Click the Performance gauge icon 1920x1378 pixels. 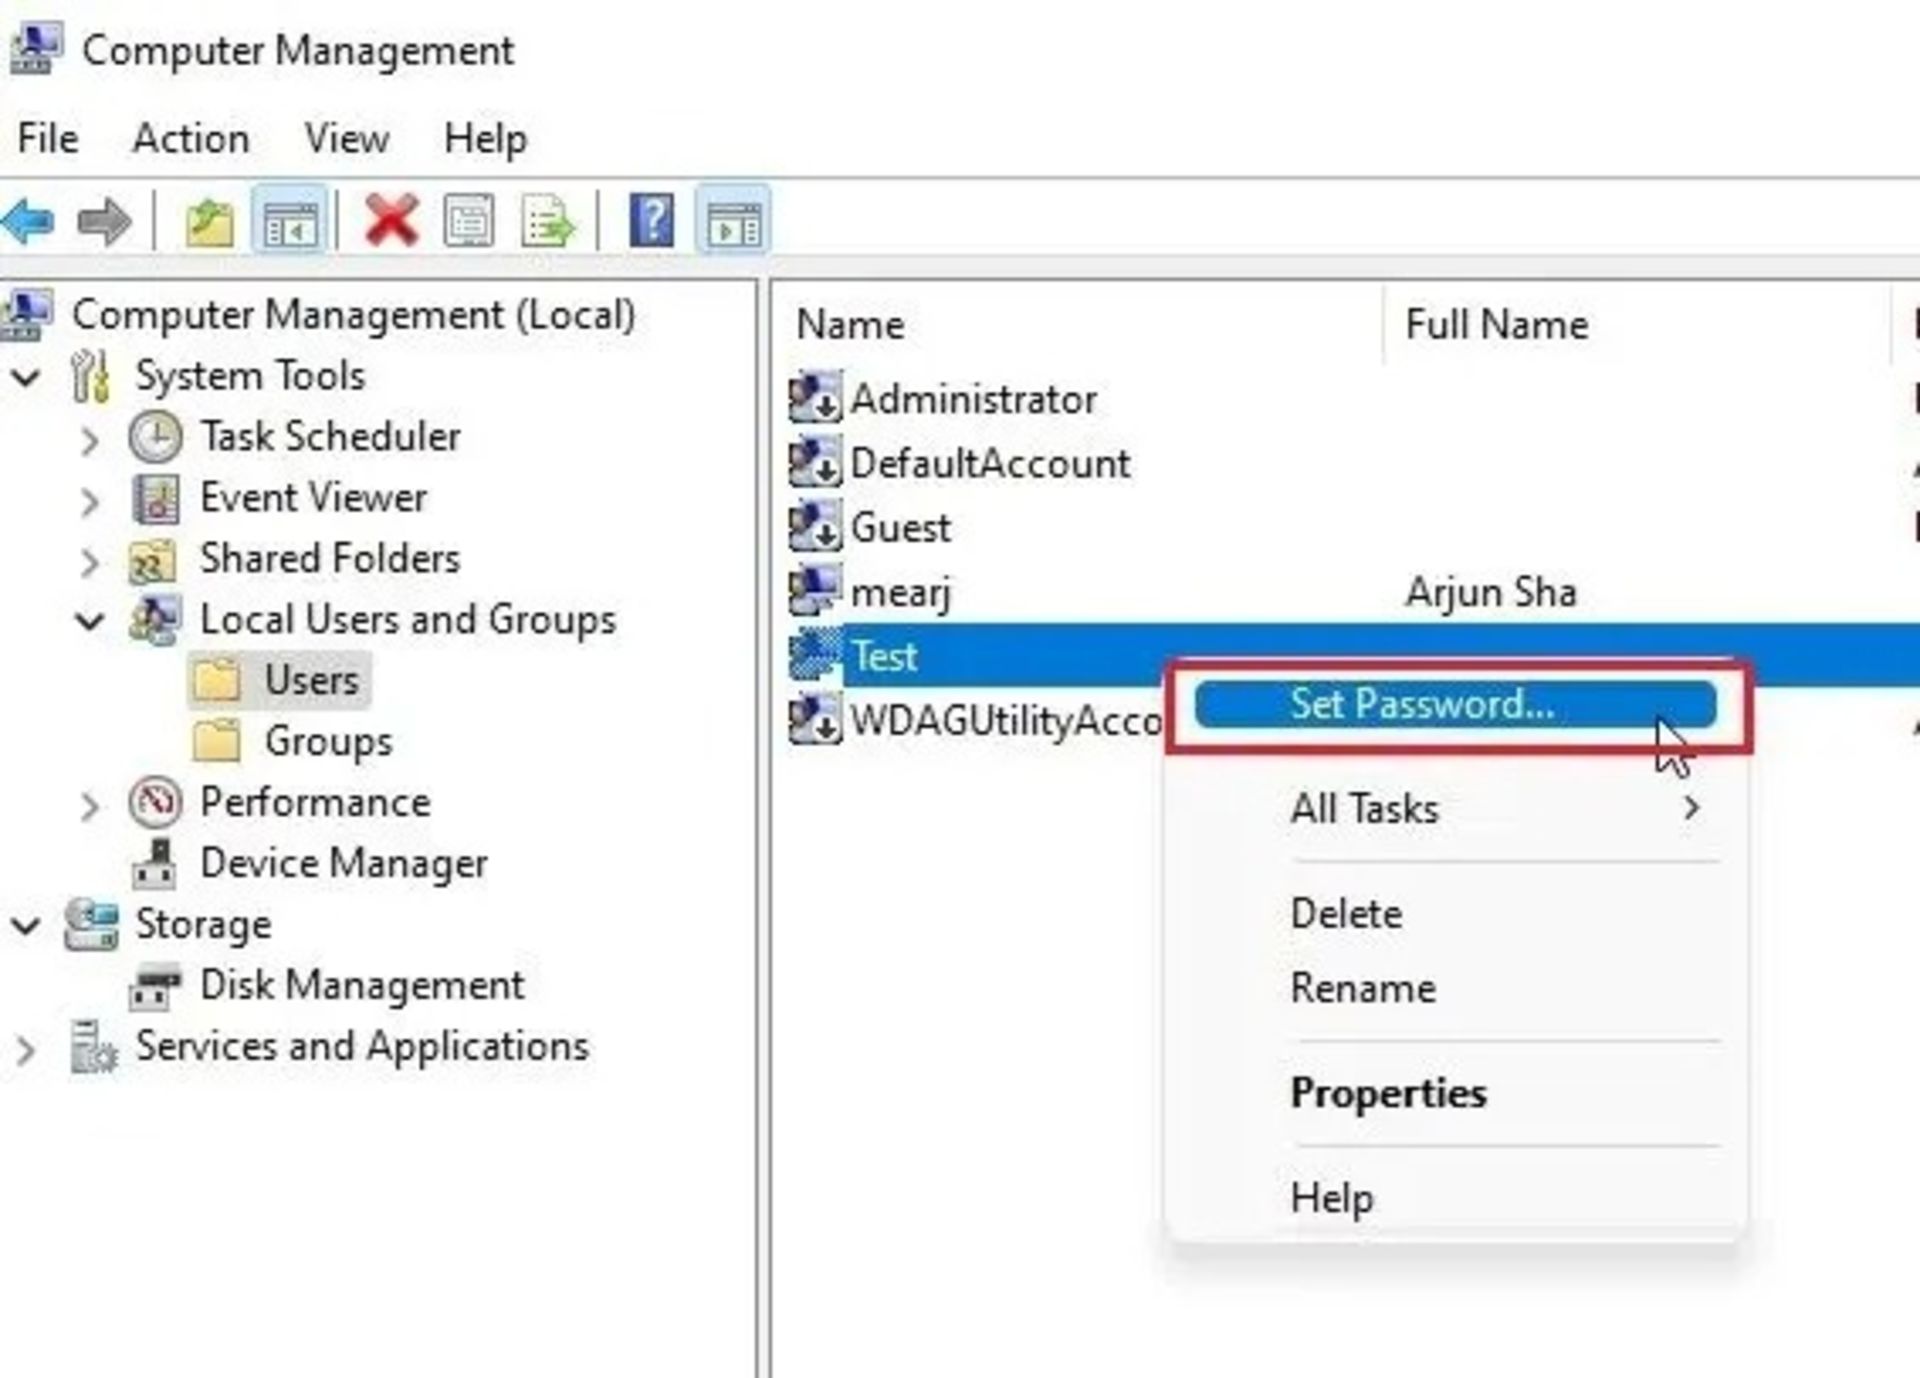155,802
